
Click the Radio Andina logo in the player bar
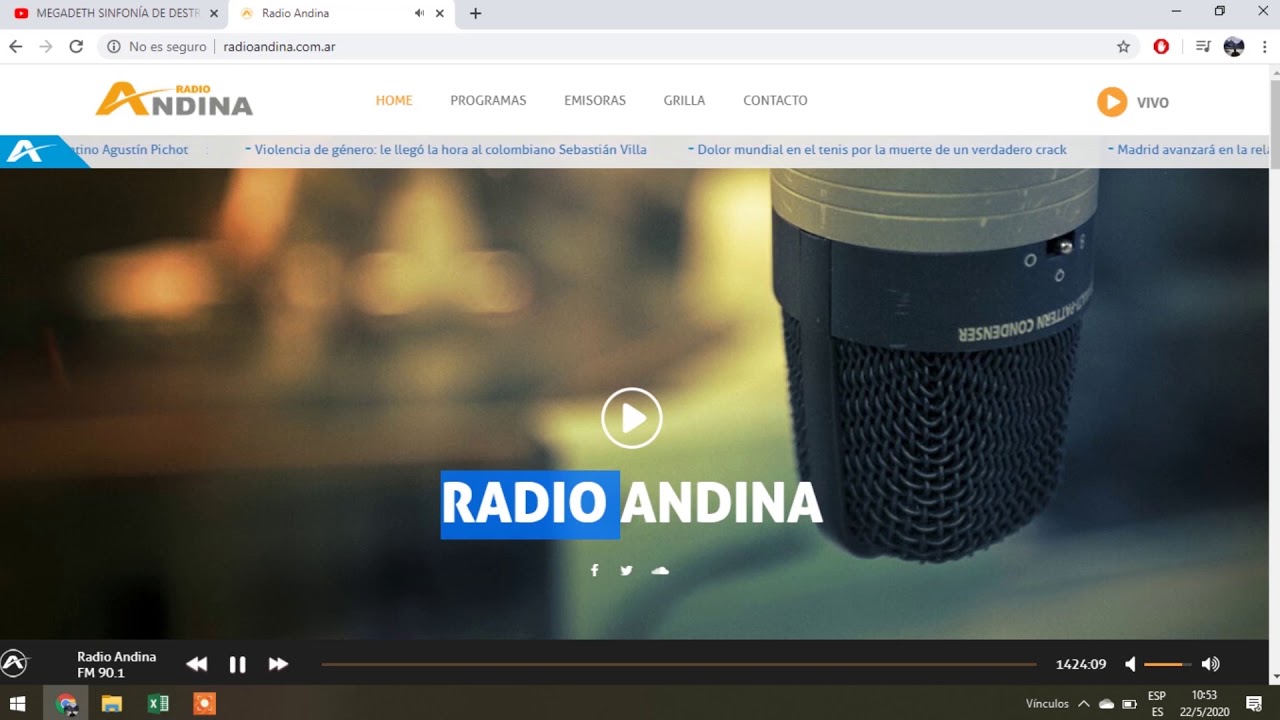[15, 663]
